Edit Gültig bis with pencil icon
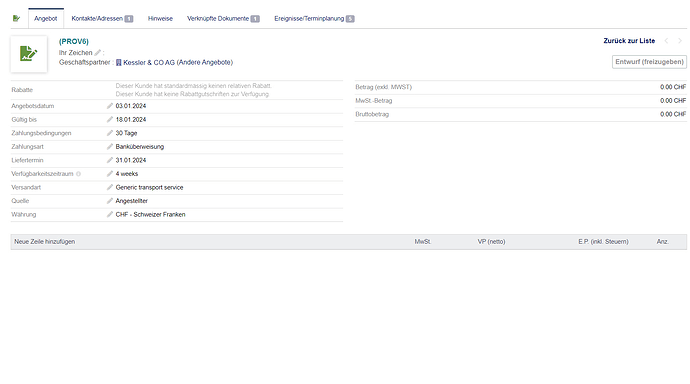Screen dimensions: 690x384 [x=110, y=120]
